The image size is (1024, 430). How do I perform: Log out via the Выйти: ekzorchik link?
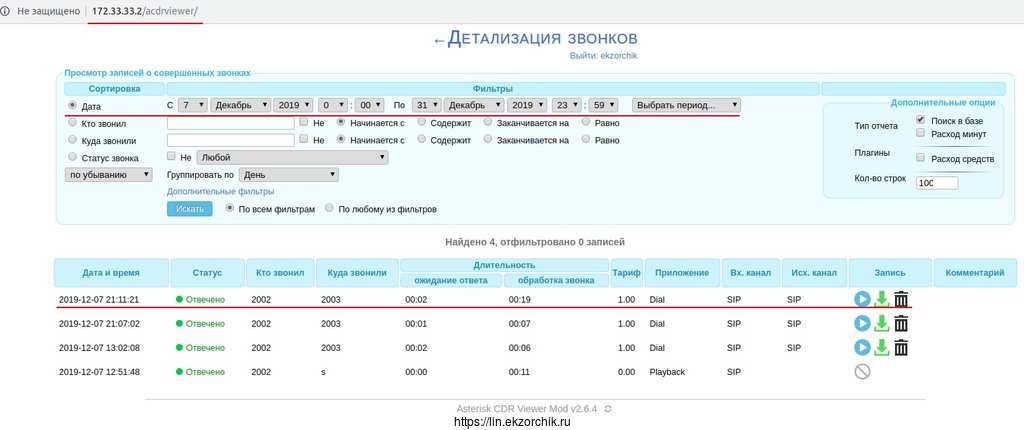tap(603, 56)
